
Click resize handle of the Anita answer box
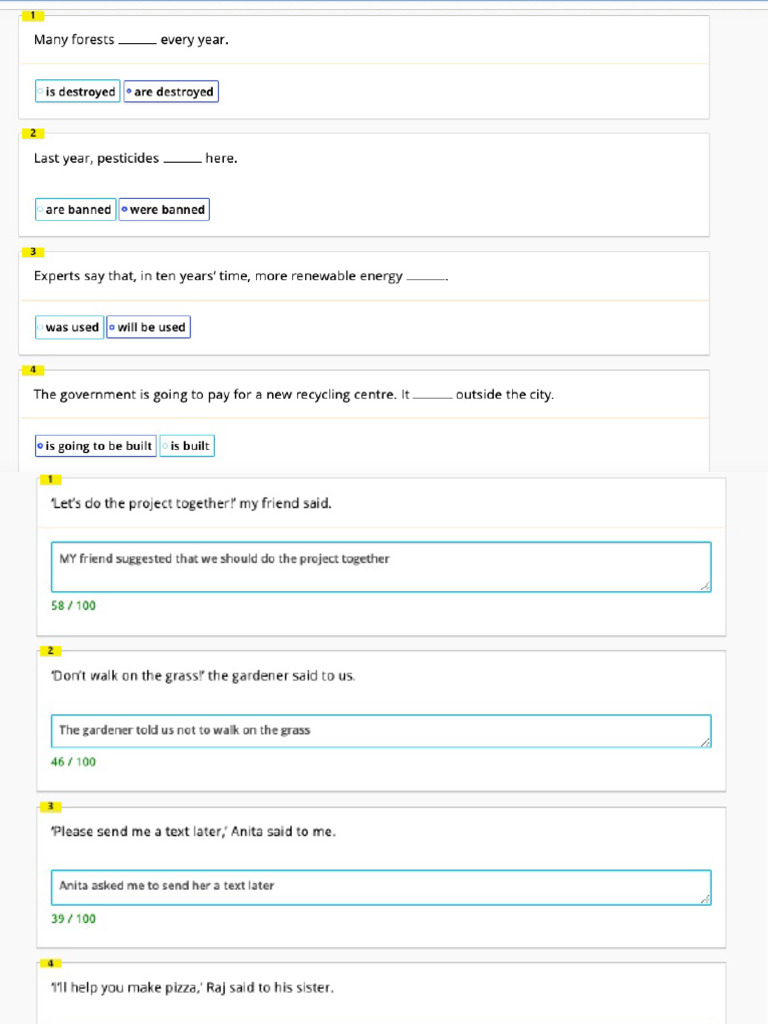click(706, 899)
